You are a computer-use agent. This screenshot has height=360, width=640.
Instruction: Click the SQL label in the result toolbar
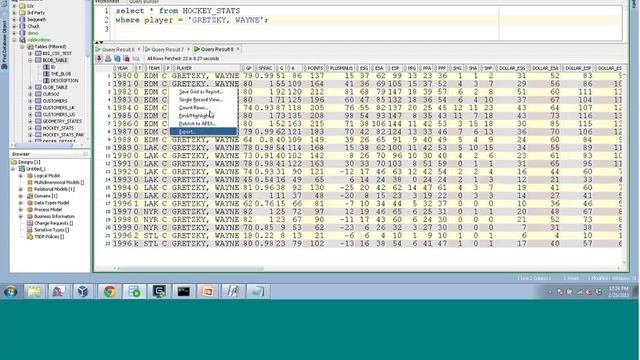(x=136, y=59)
